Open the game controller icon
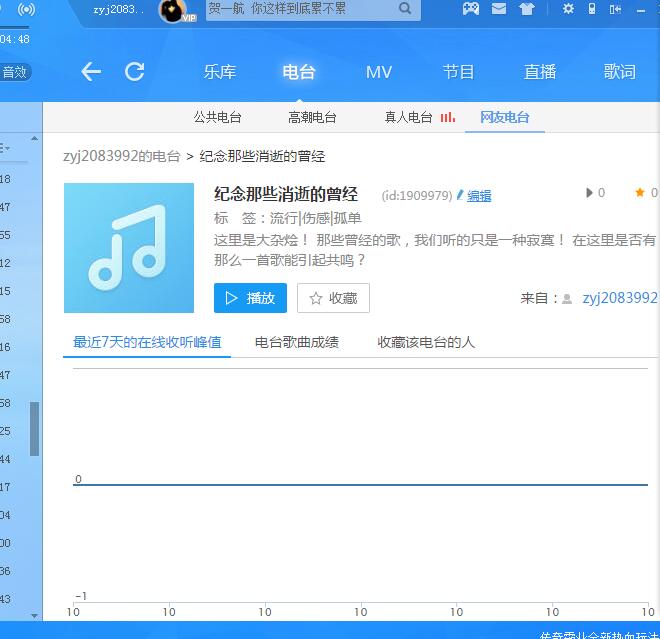 pyautogui.click(x=471, y=8)
